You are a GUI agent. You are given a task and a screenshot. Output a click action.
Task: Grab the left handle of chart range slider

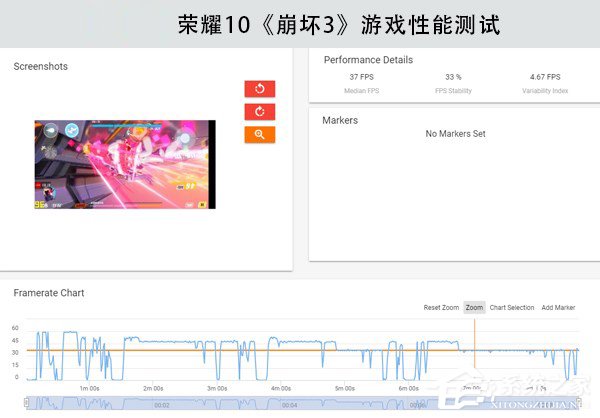pyautogui.click(x=26, y=403)
